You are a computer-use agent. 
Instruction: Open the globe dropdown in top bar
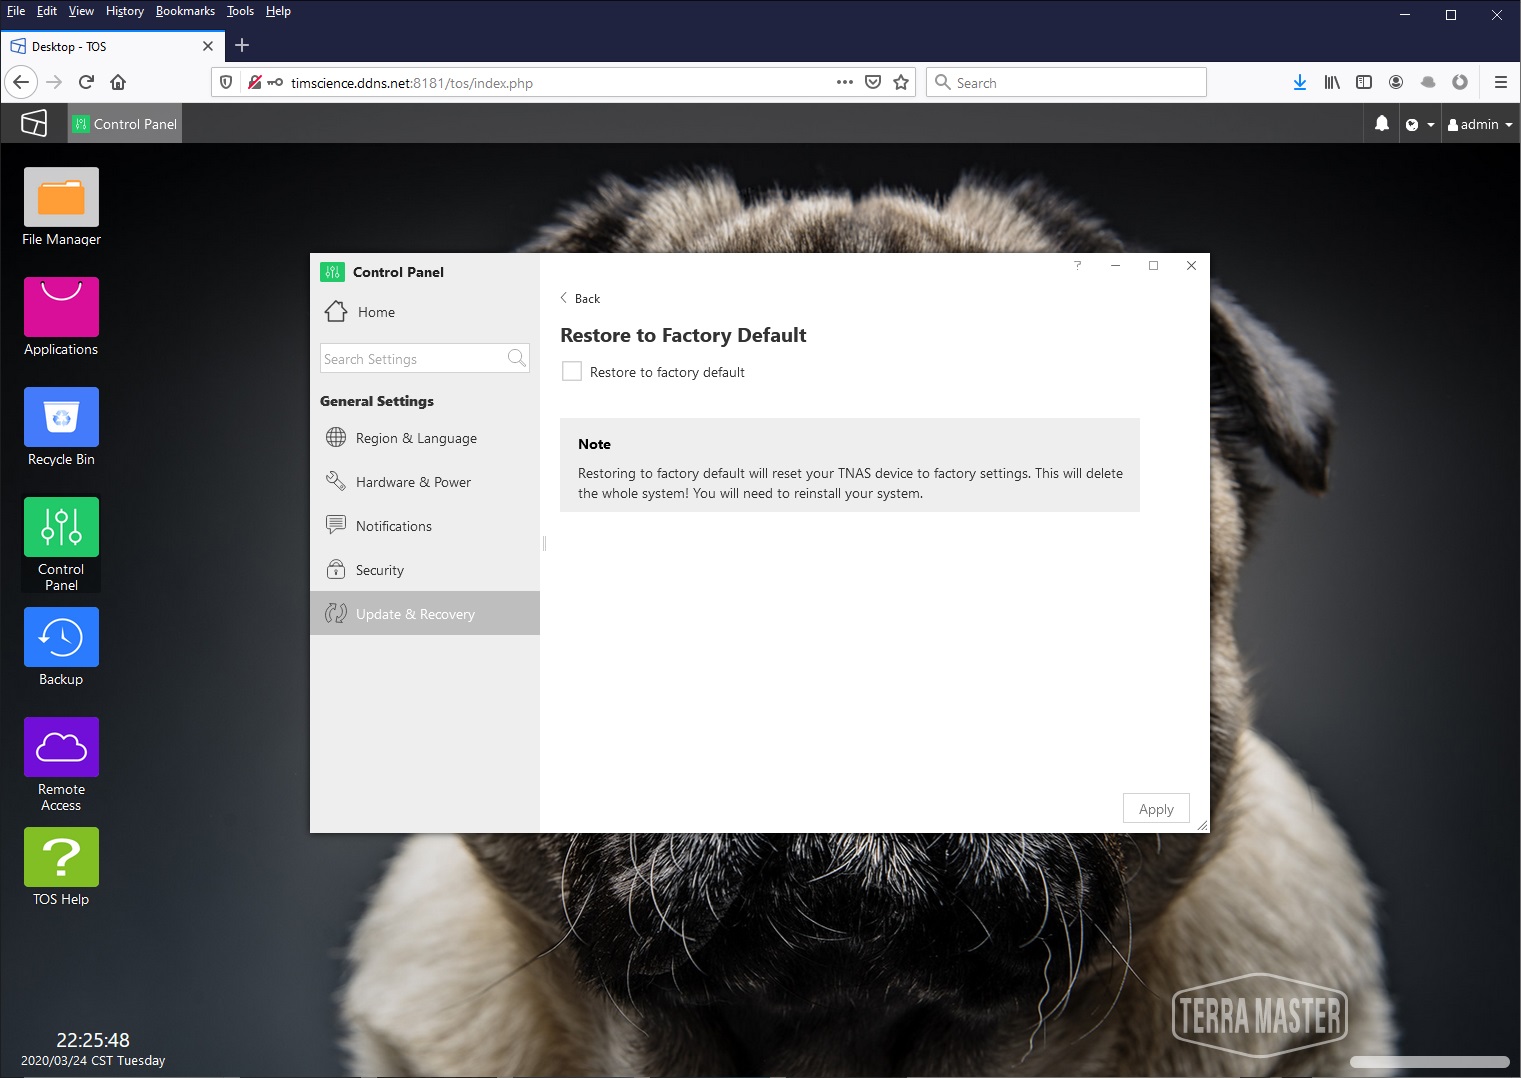tap(1419, 124)
